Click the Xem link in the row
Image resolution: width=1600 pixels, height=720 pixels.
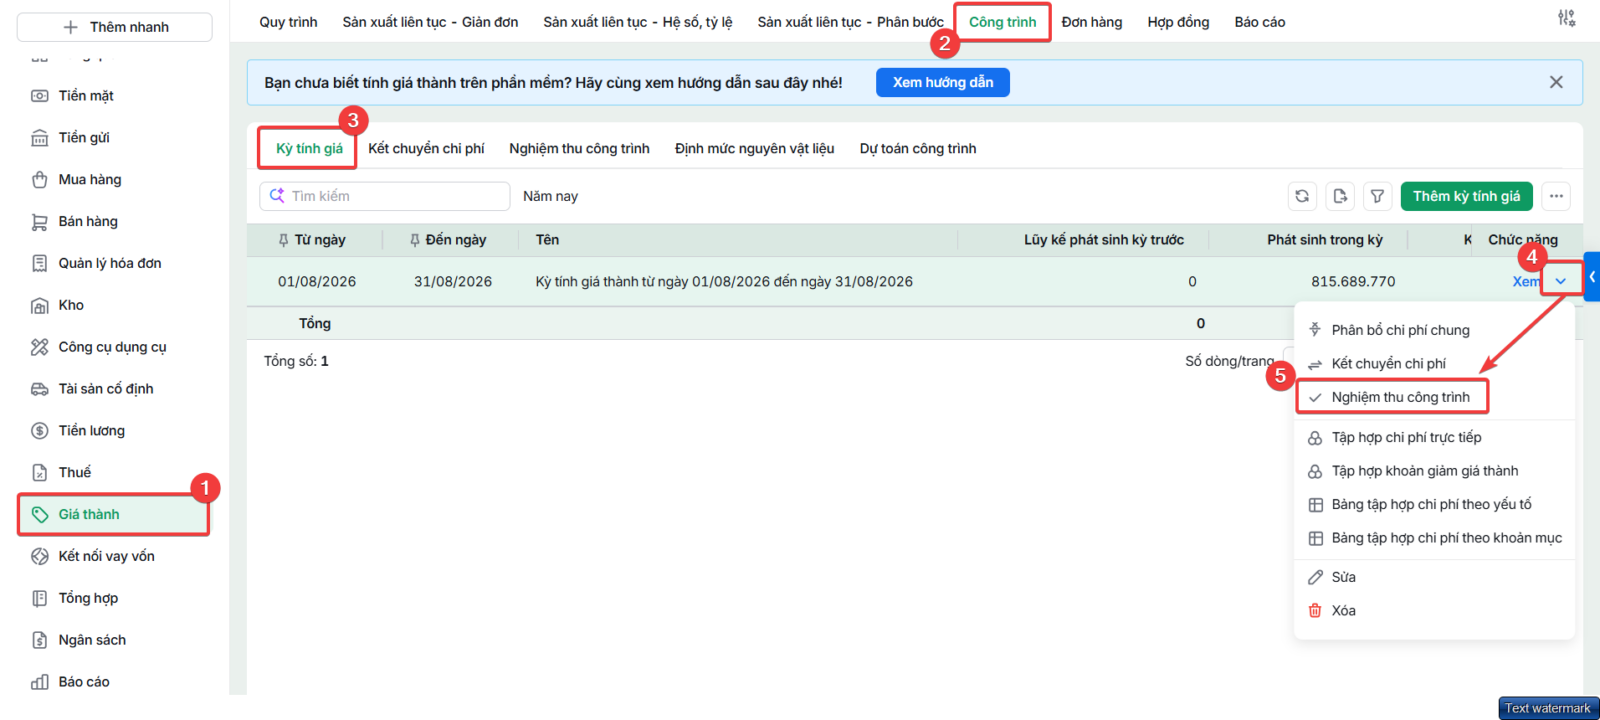point(1526,282)
